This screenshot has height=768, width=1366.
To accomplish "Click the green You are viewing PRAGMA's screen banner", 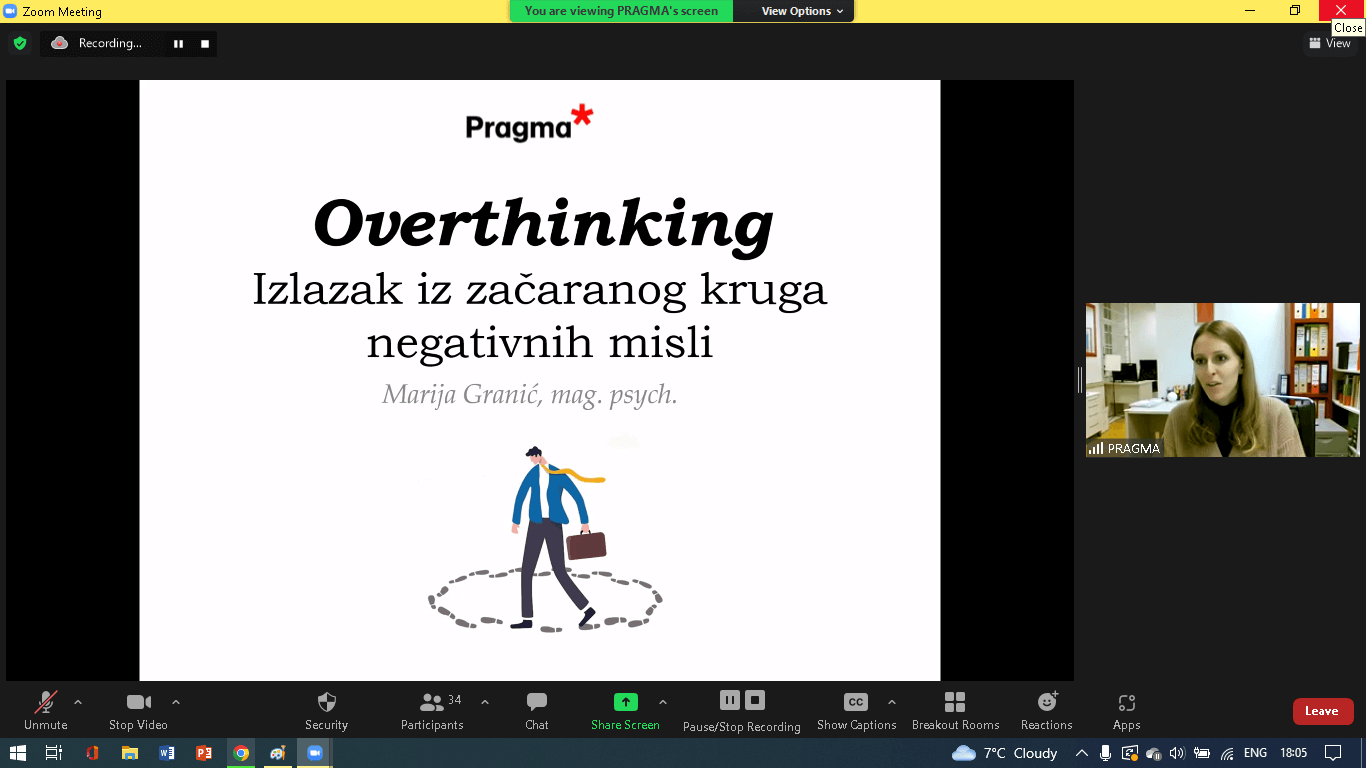I will [621, 11].
